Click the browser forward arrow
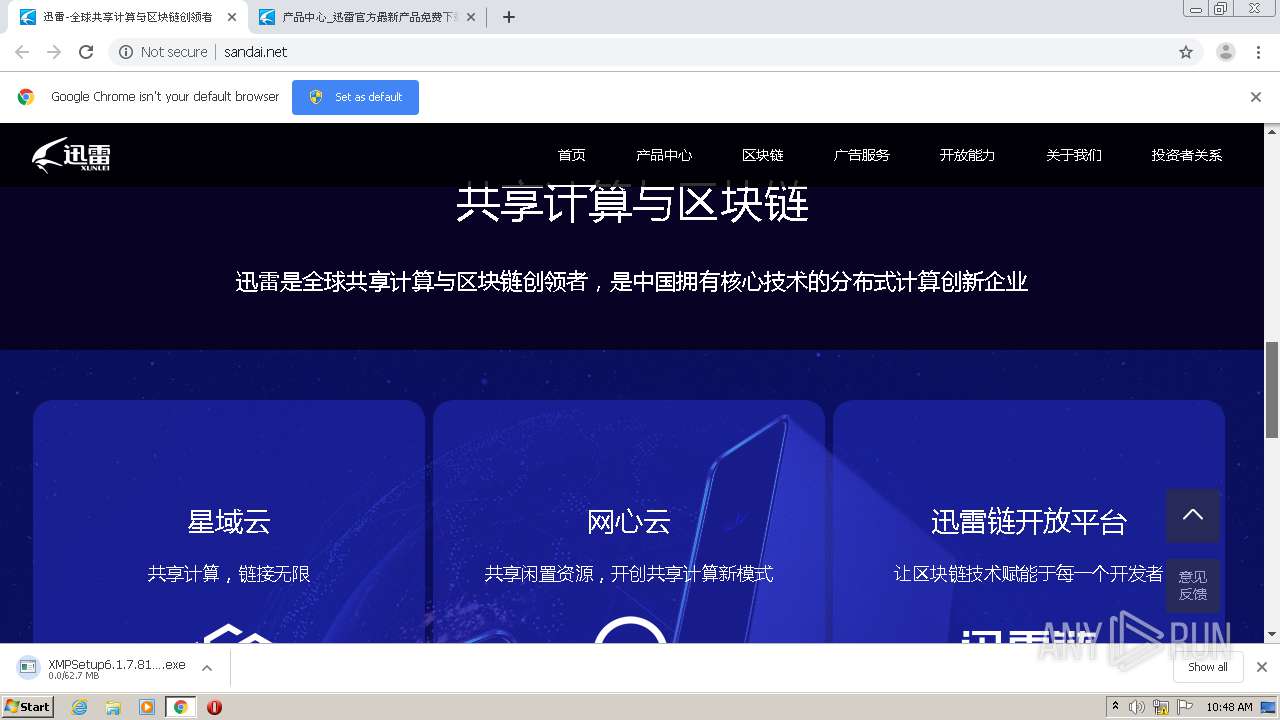1280x720 pixels. 54,52
